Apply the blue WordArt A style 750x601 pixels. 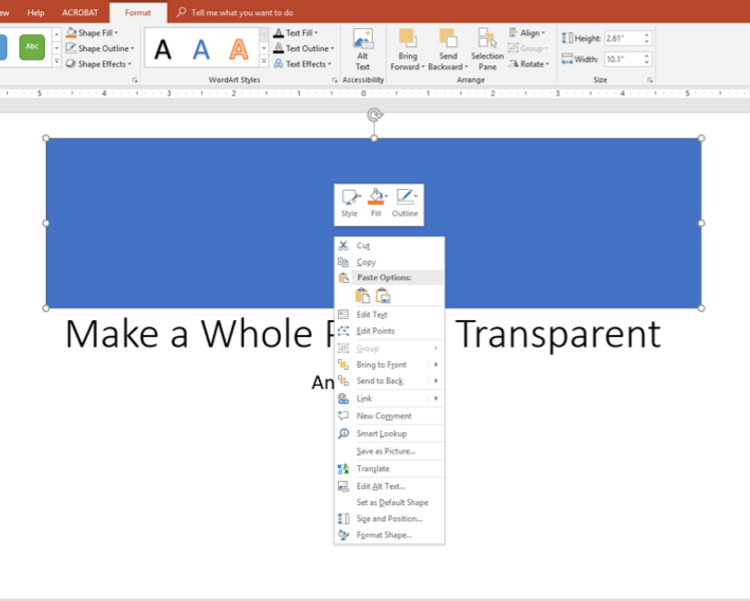(x=201, y=49)
